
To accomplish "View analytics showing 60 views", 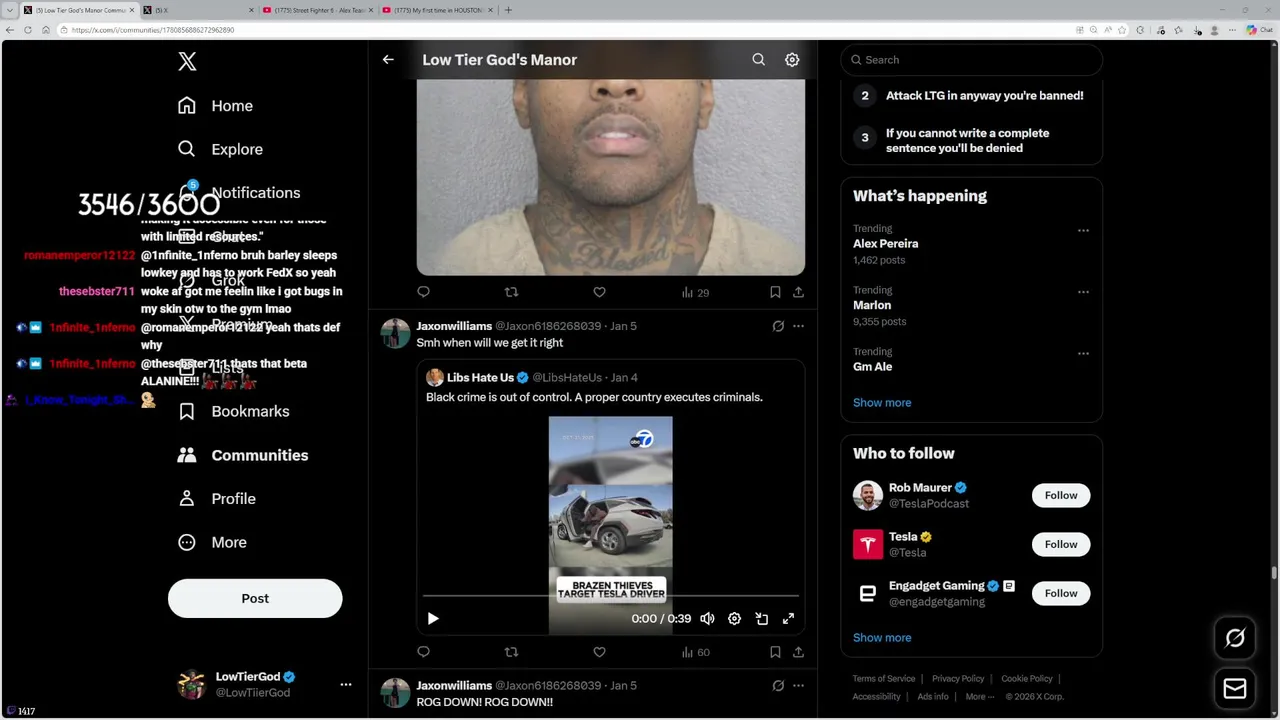I will (x=695, y=652).
